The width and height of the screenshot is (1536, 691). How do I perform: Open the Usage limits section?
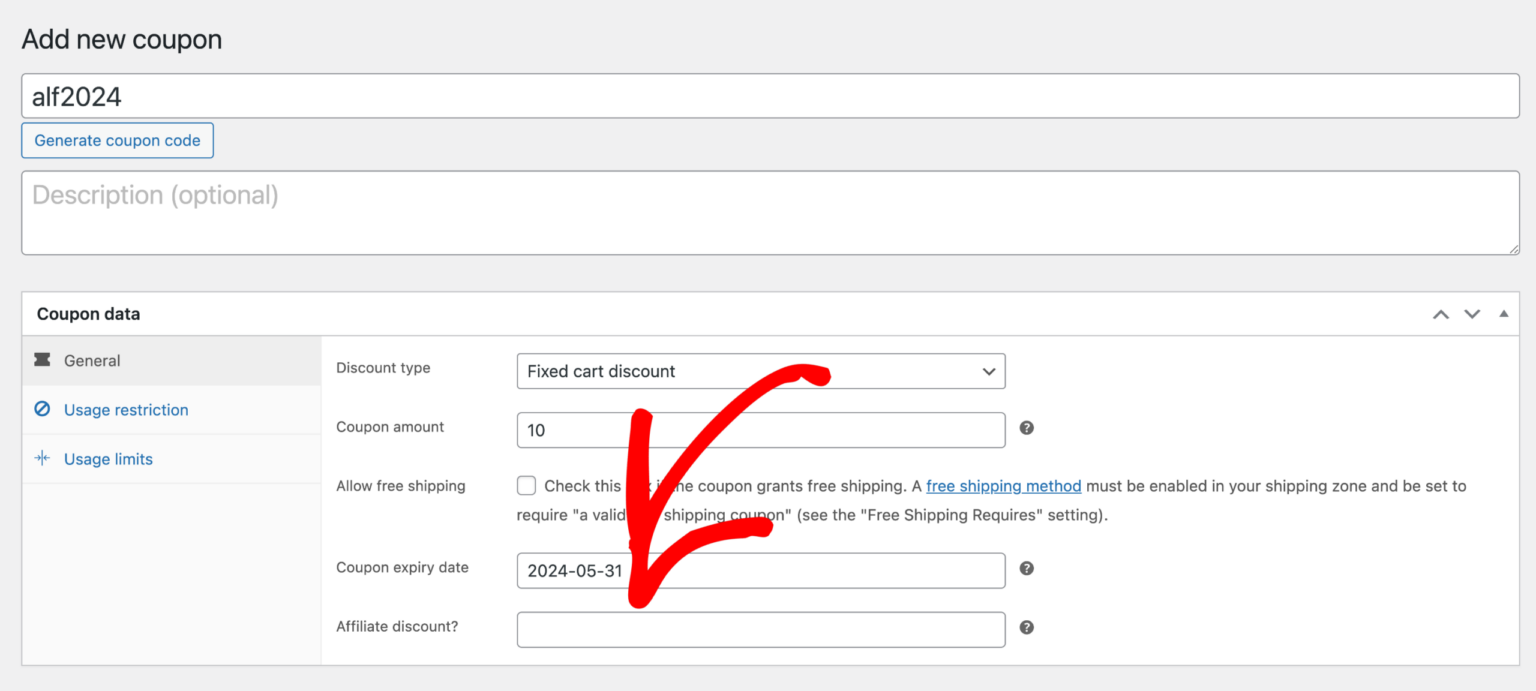106,459
